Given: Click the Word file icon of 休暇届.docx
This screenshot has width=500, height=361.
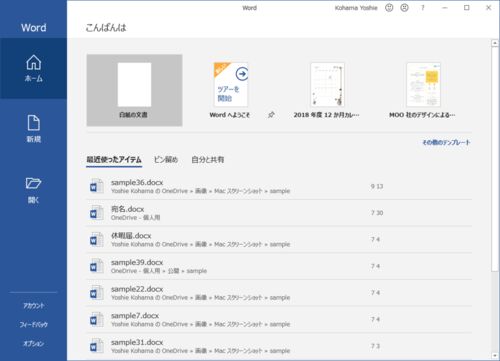Looking at the screenshot, I should [x=97, y=239].
